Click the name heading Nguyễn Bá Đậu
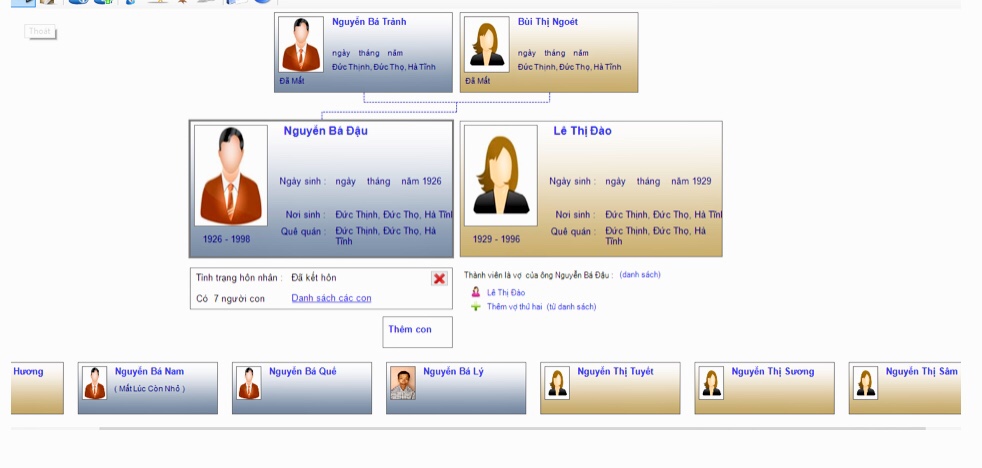982x468 pixels. [x=326, y=131]
